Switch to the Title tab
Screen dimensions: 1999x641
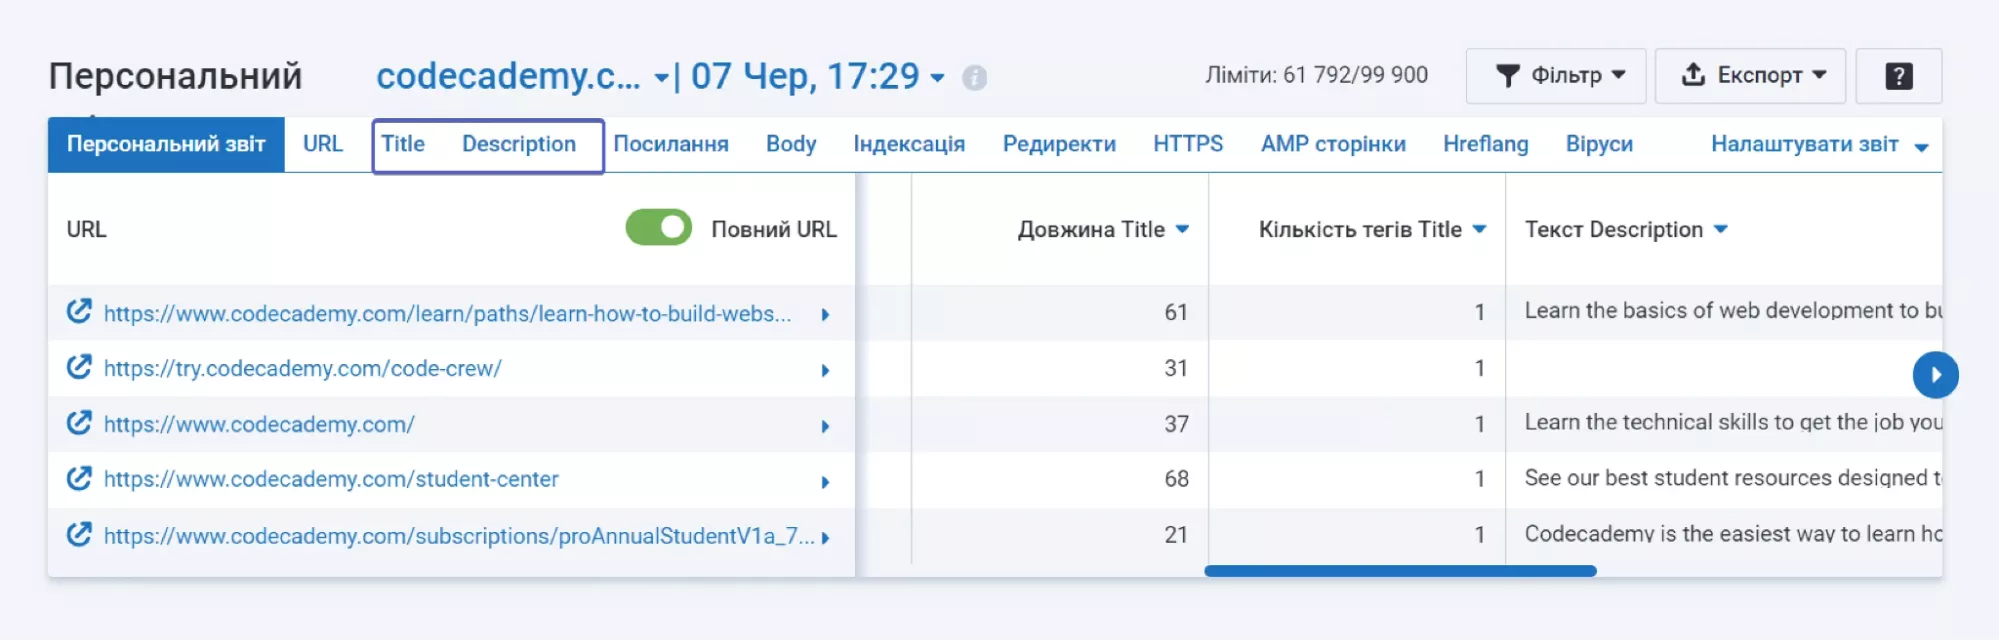click(x=403, y=144)
